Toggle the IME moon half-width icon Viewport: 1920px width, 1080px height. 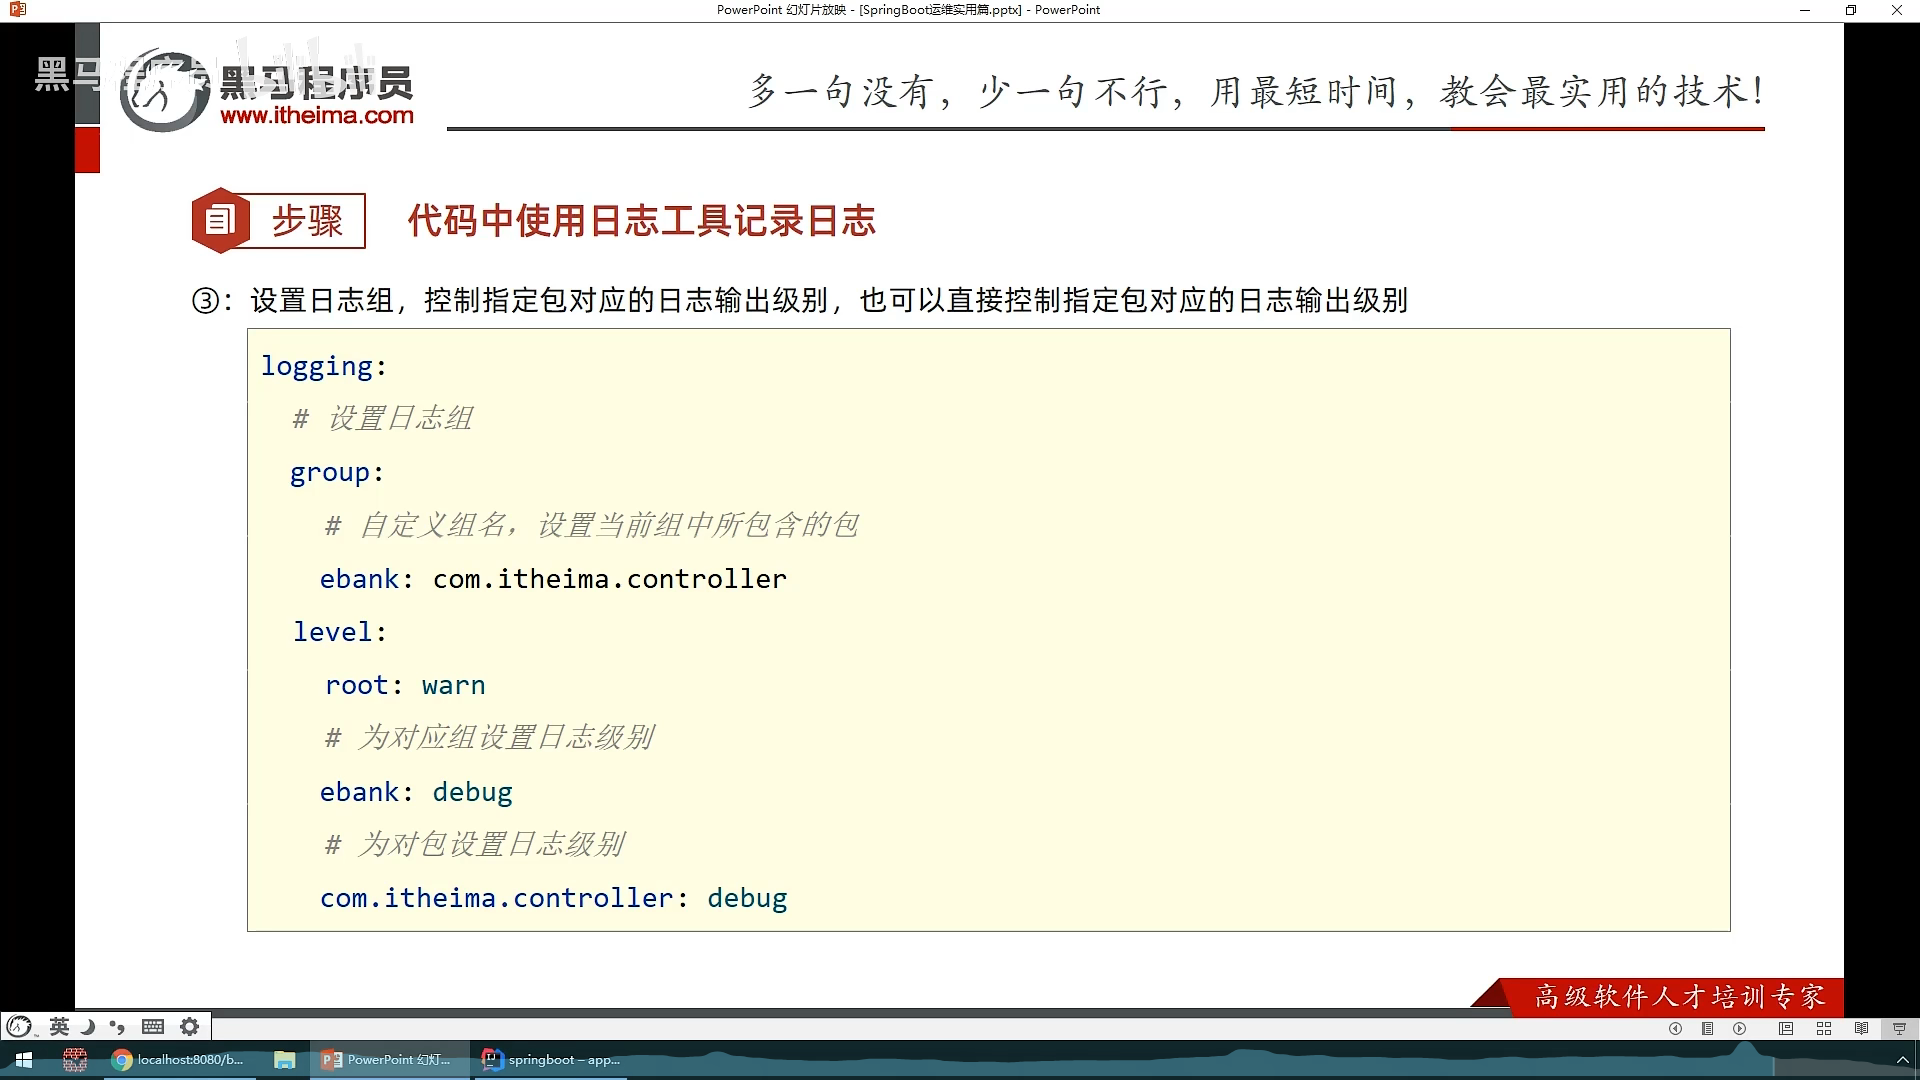pyautogui.click(x=88, y=1026)
